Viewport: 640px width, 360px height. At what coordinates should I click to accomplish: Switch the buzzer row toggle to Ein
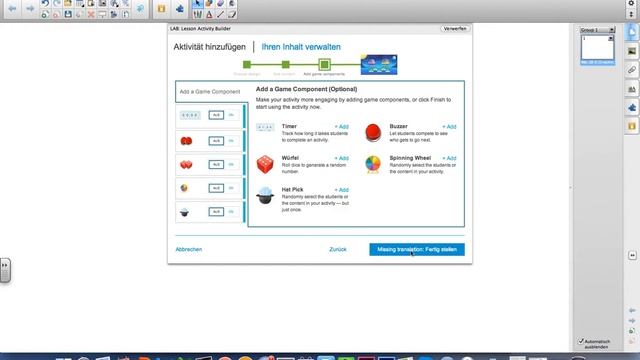(x=231, y=141)
